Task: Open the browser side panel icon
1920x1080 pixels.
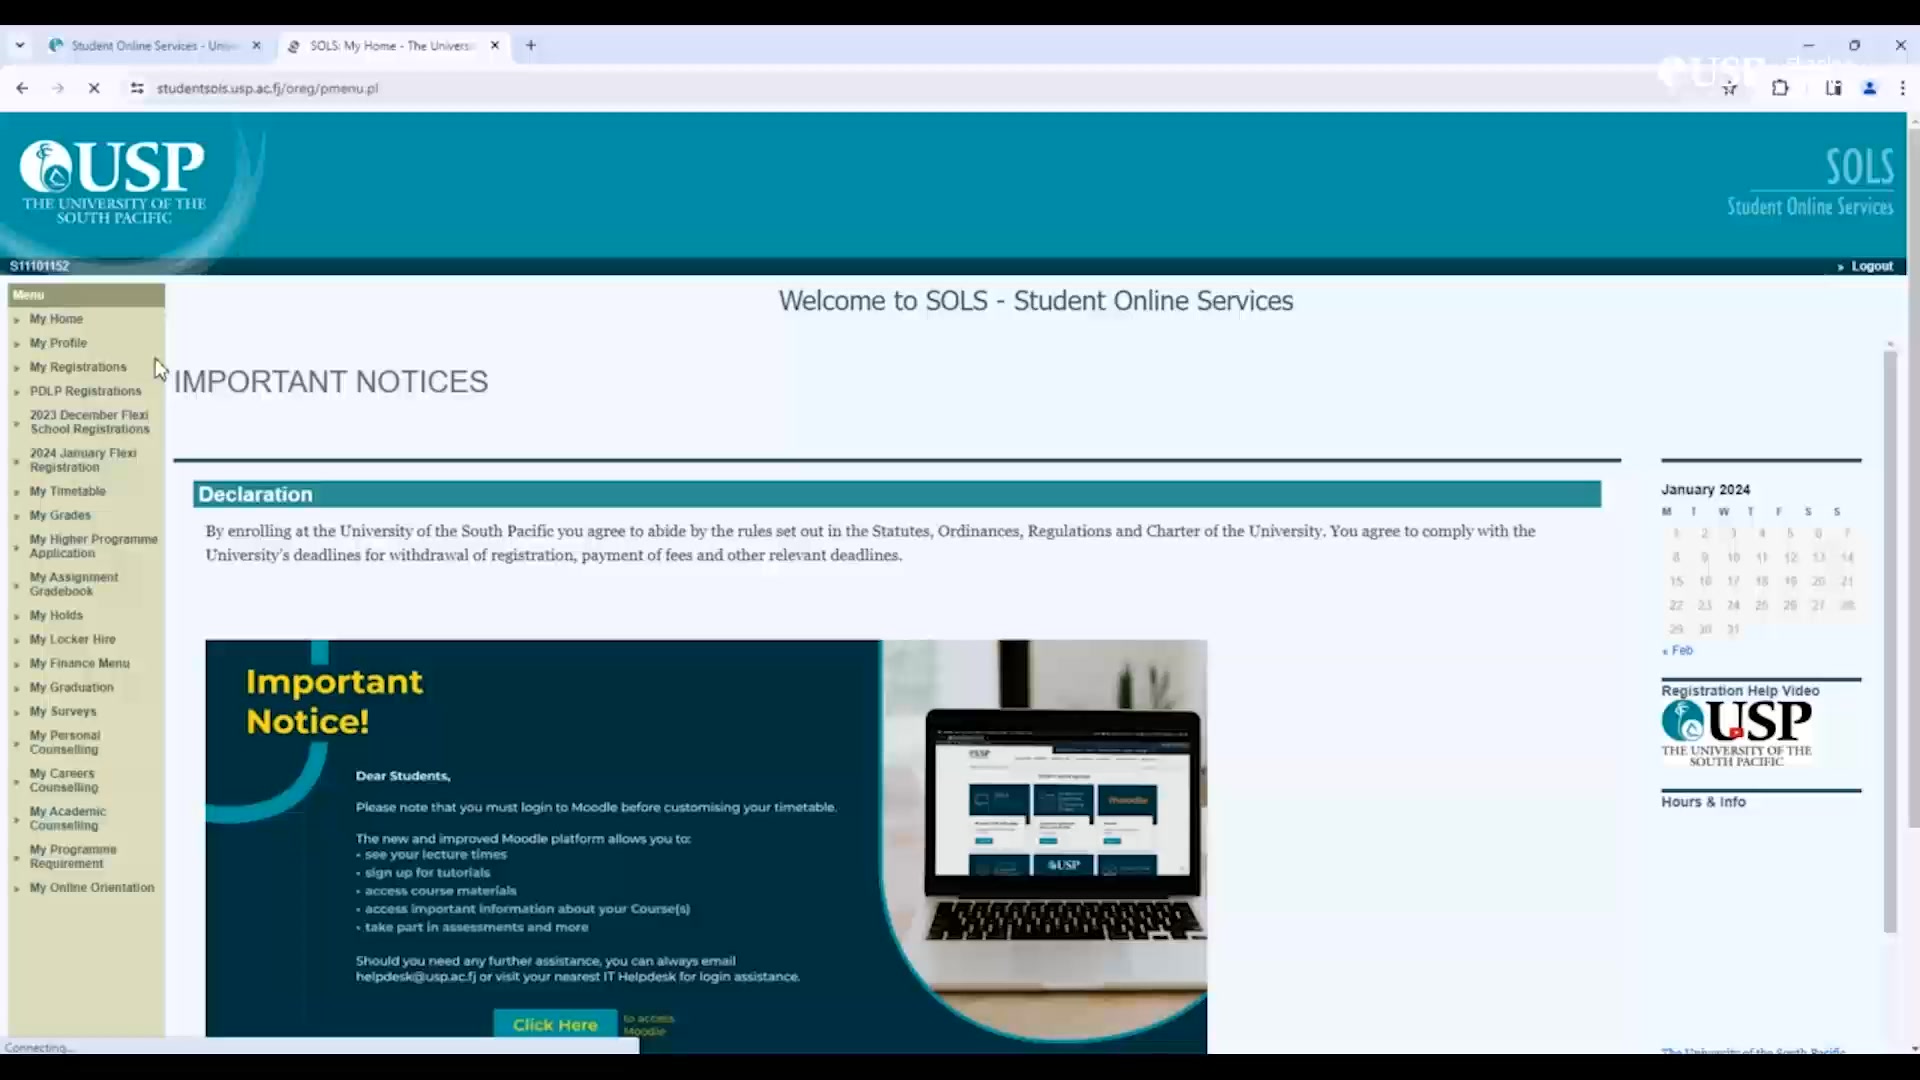Action: [1833, 88]
